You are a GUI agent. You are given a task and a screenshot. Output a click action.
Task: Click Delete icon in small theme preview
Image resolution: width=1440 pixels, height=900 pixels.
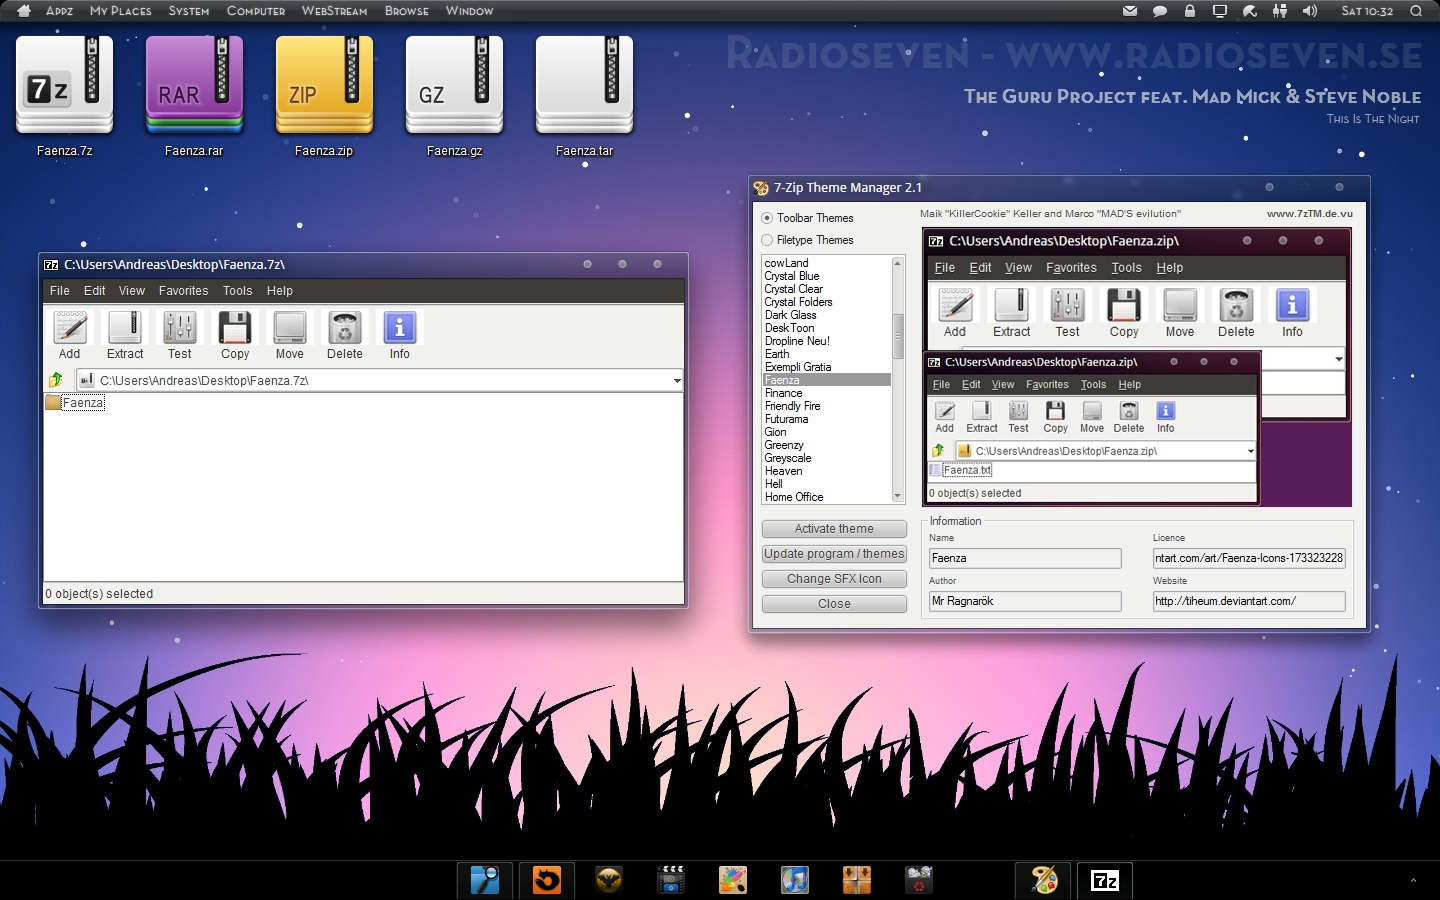coord(1129,411)
